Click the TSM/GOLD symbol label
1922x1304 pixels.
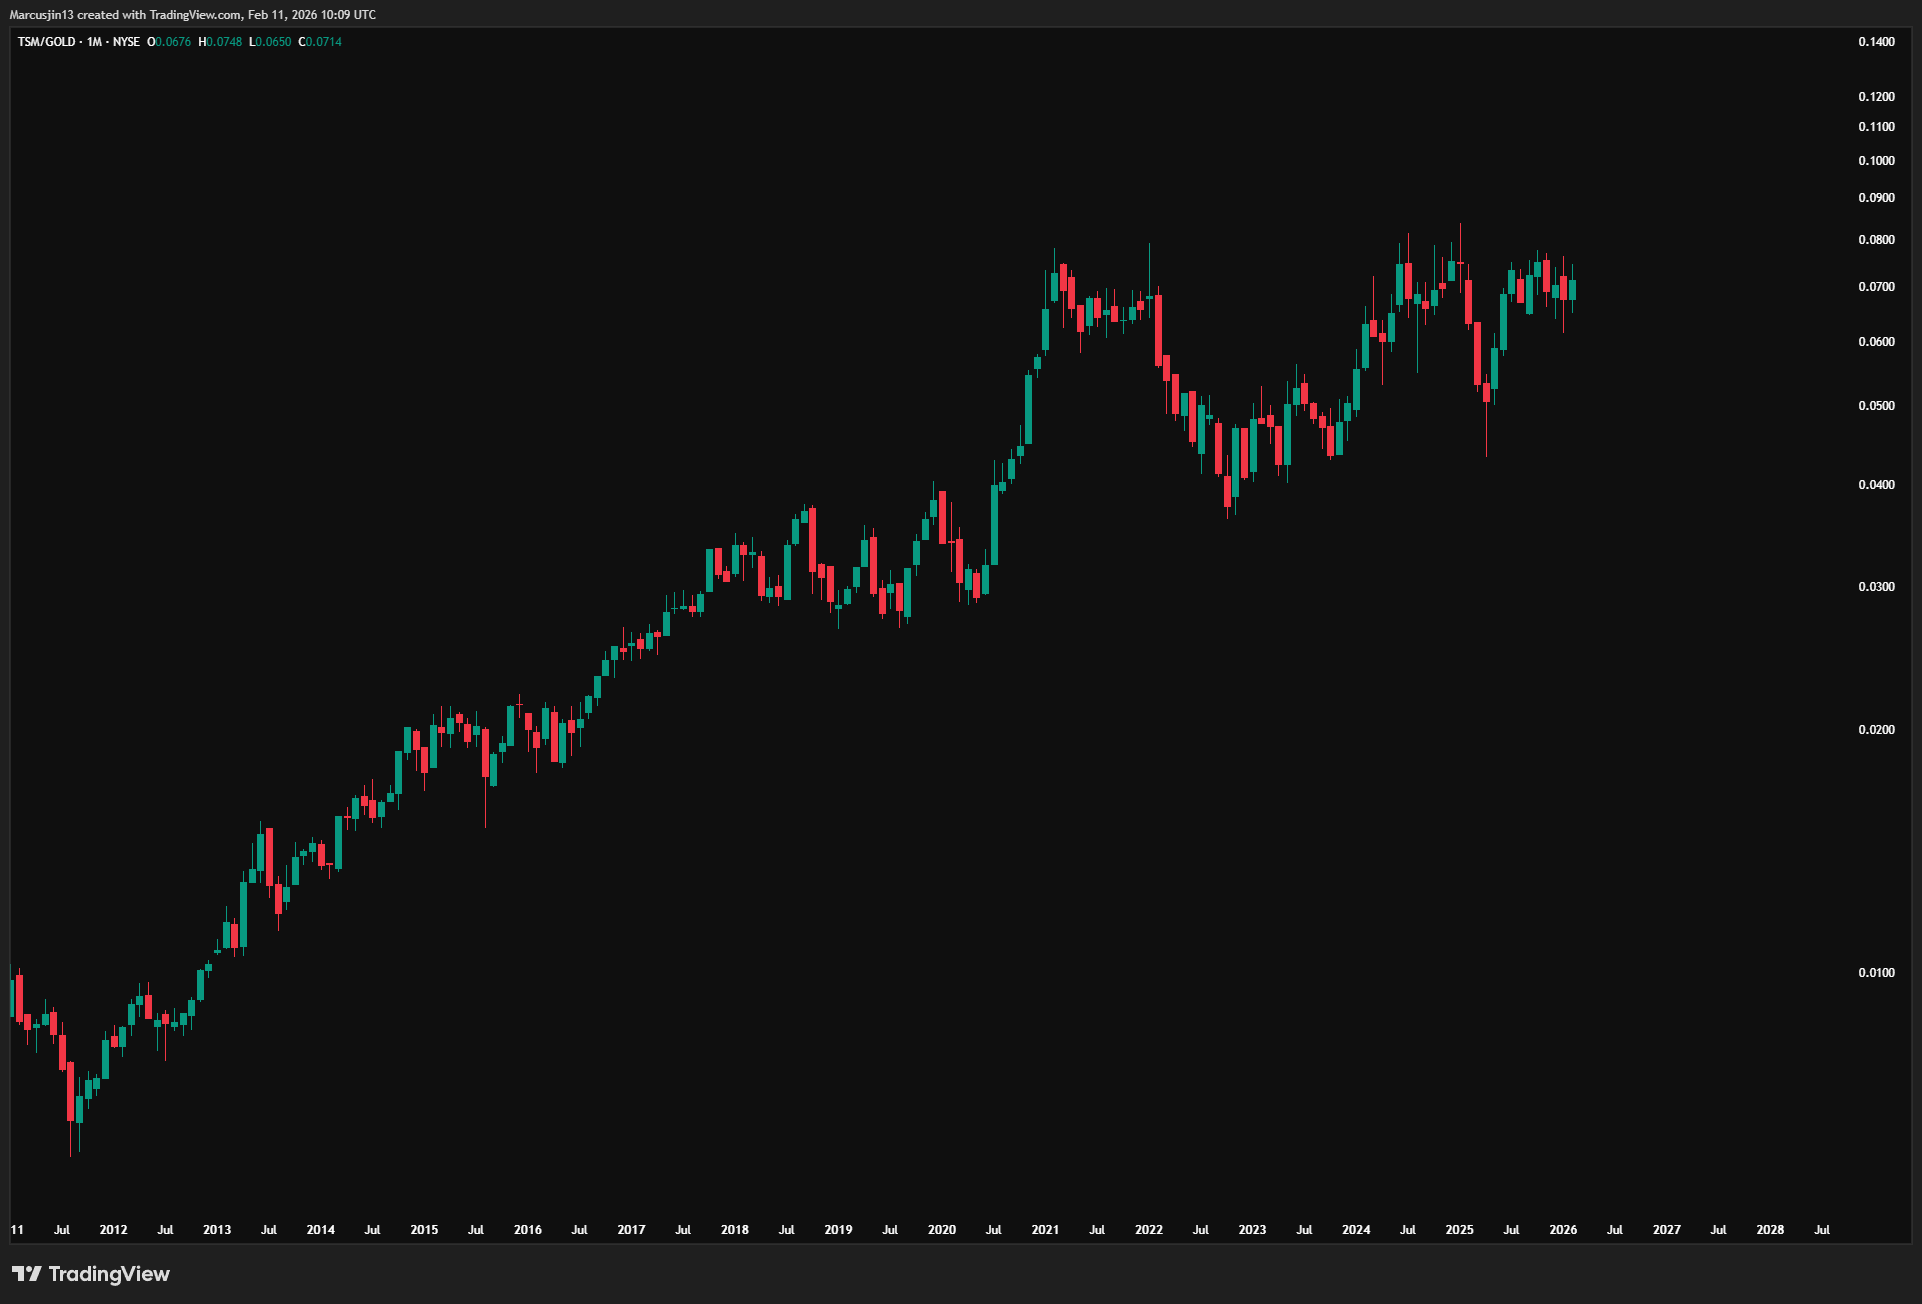(46, 42)
